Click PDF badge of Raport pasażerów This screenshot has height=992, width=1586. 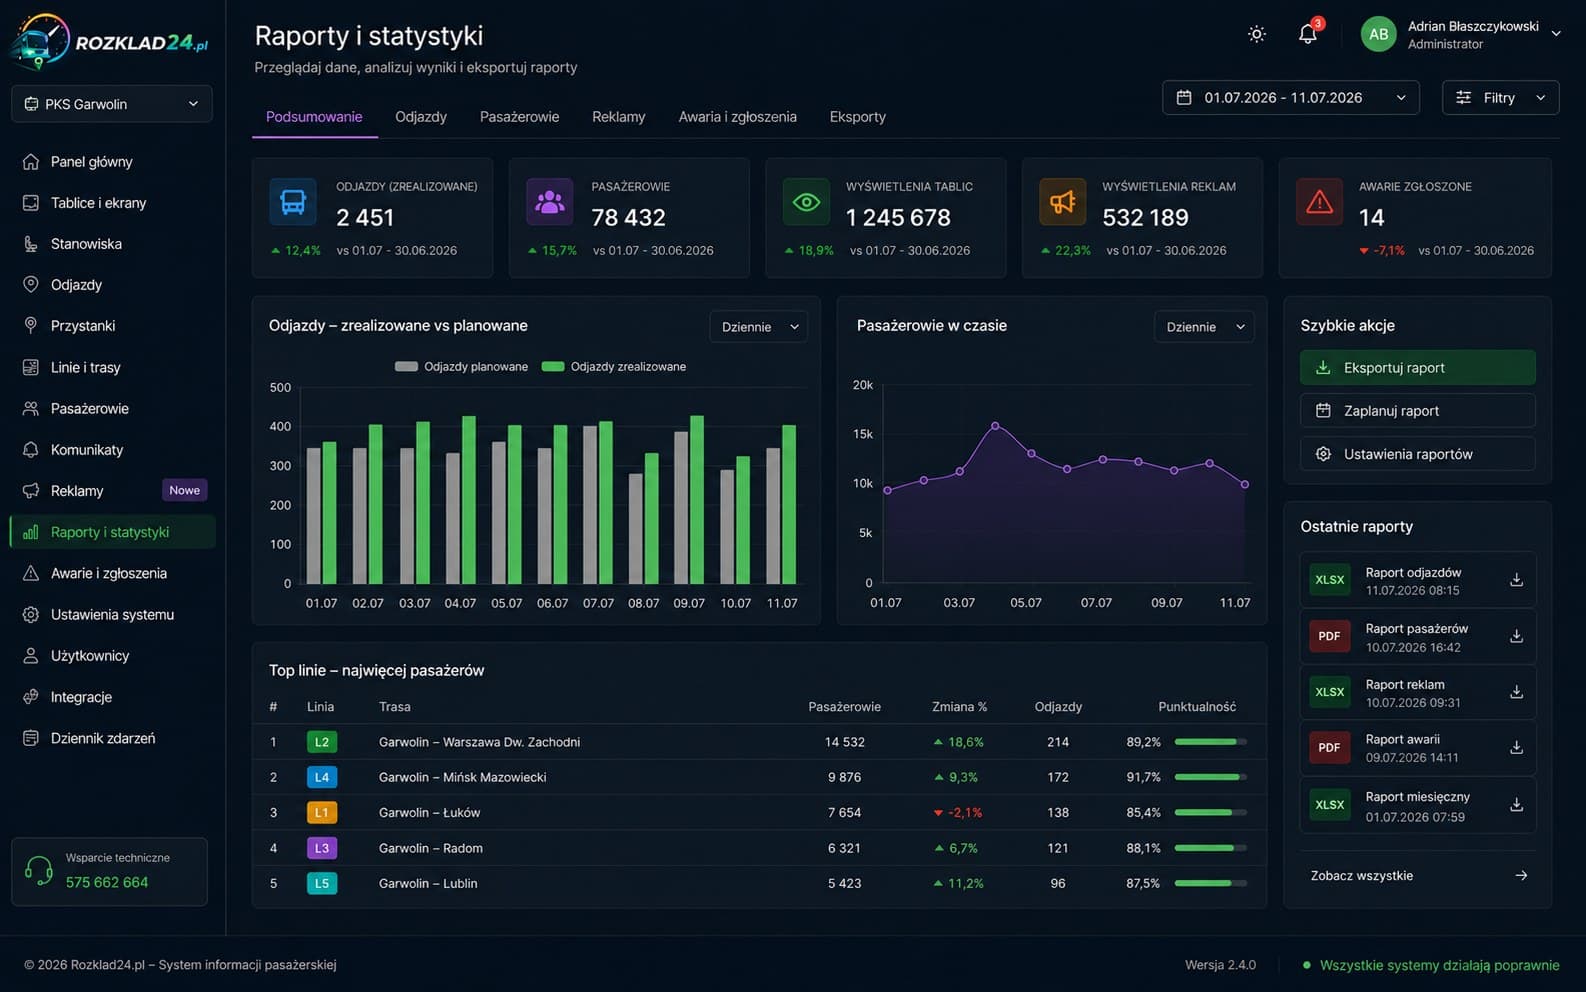[1329, 636]
